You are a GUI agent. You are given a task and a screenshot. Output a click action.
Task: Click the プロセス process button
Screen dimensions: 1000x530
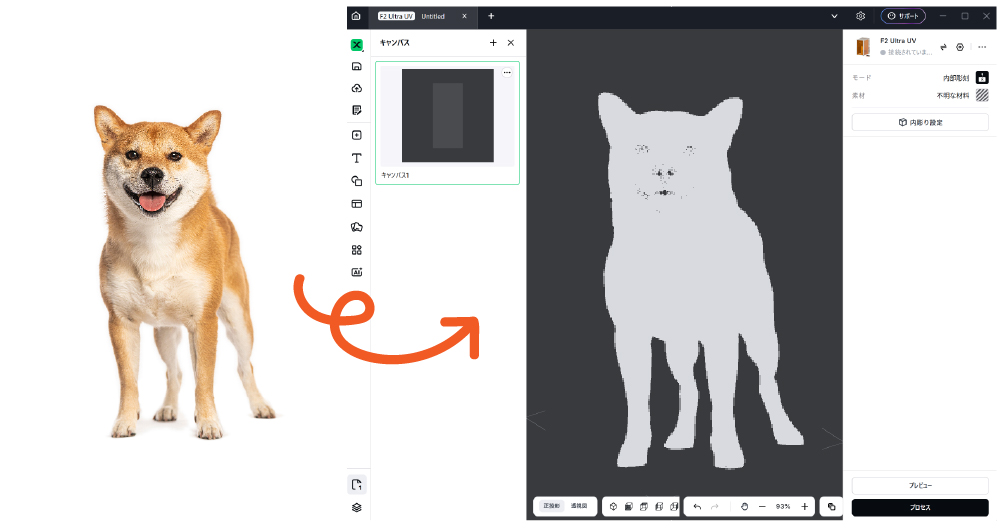(x=920, y=508)
